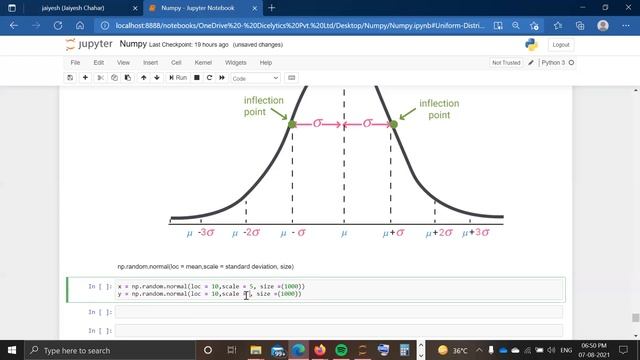
Task: Add this page to favorites
Action: [x=534, y=26]
